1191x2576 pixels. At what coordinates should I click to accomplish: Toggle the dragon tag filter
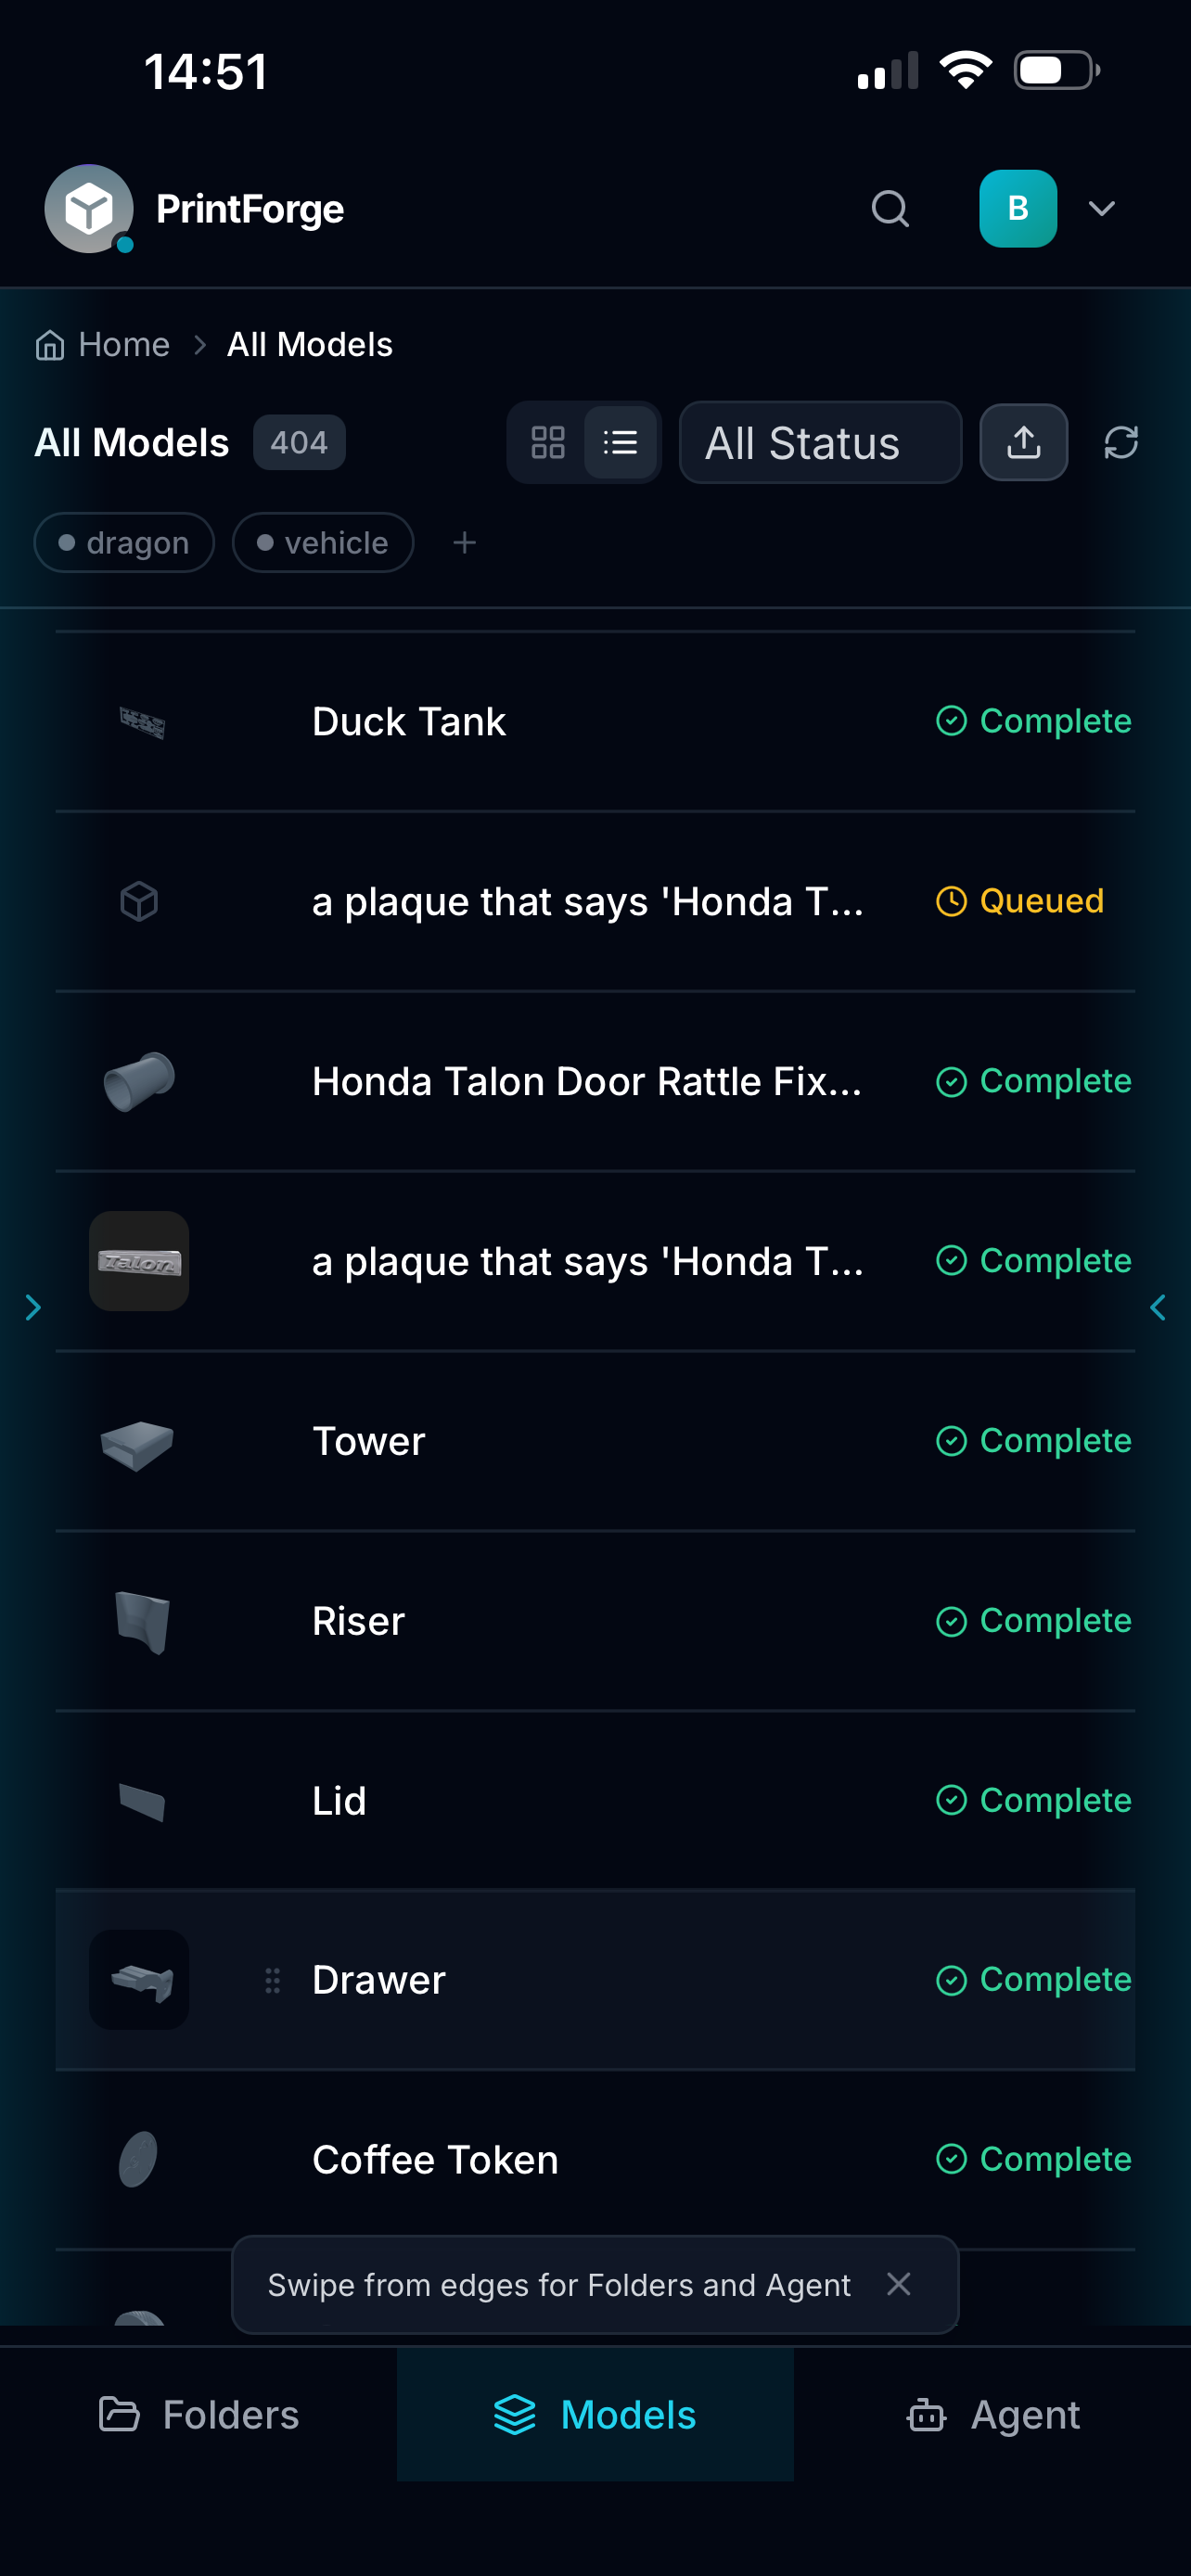pos(124,543)
